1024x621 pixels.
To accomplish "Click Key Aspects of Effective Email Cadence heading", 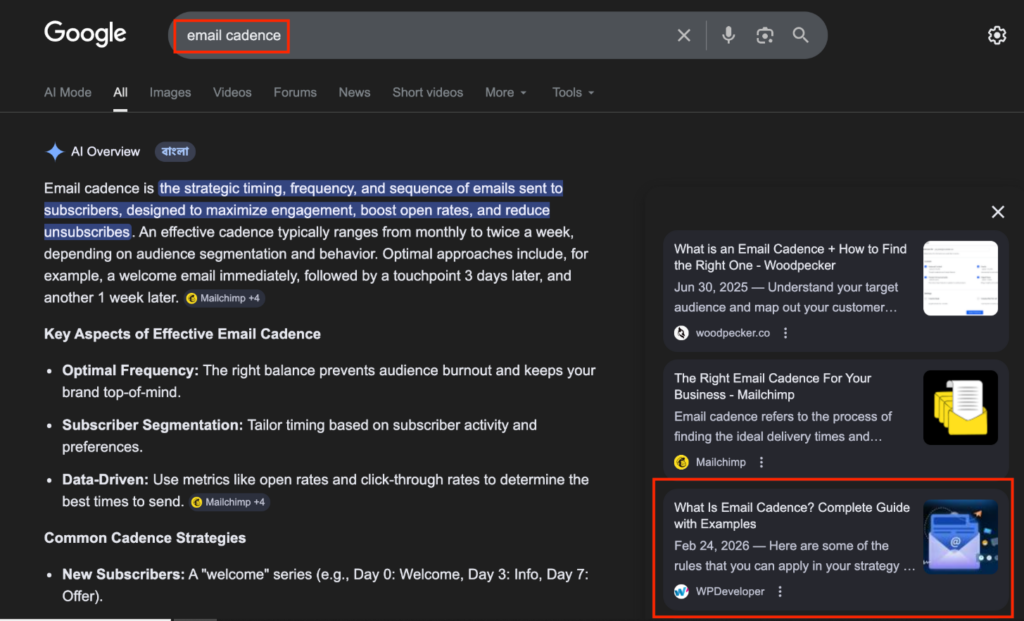I will pos(182,334).
